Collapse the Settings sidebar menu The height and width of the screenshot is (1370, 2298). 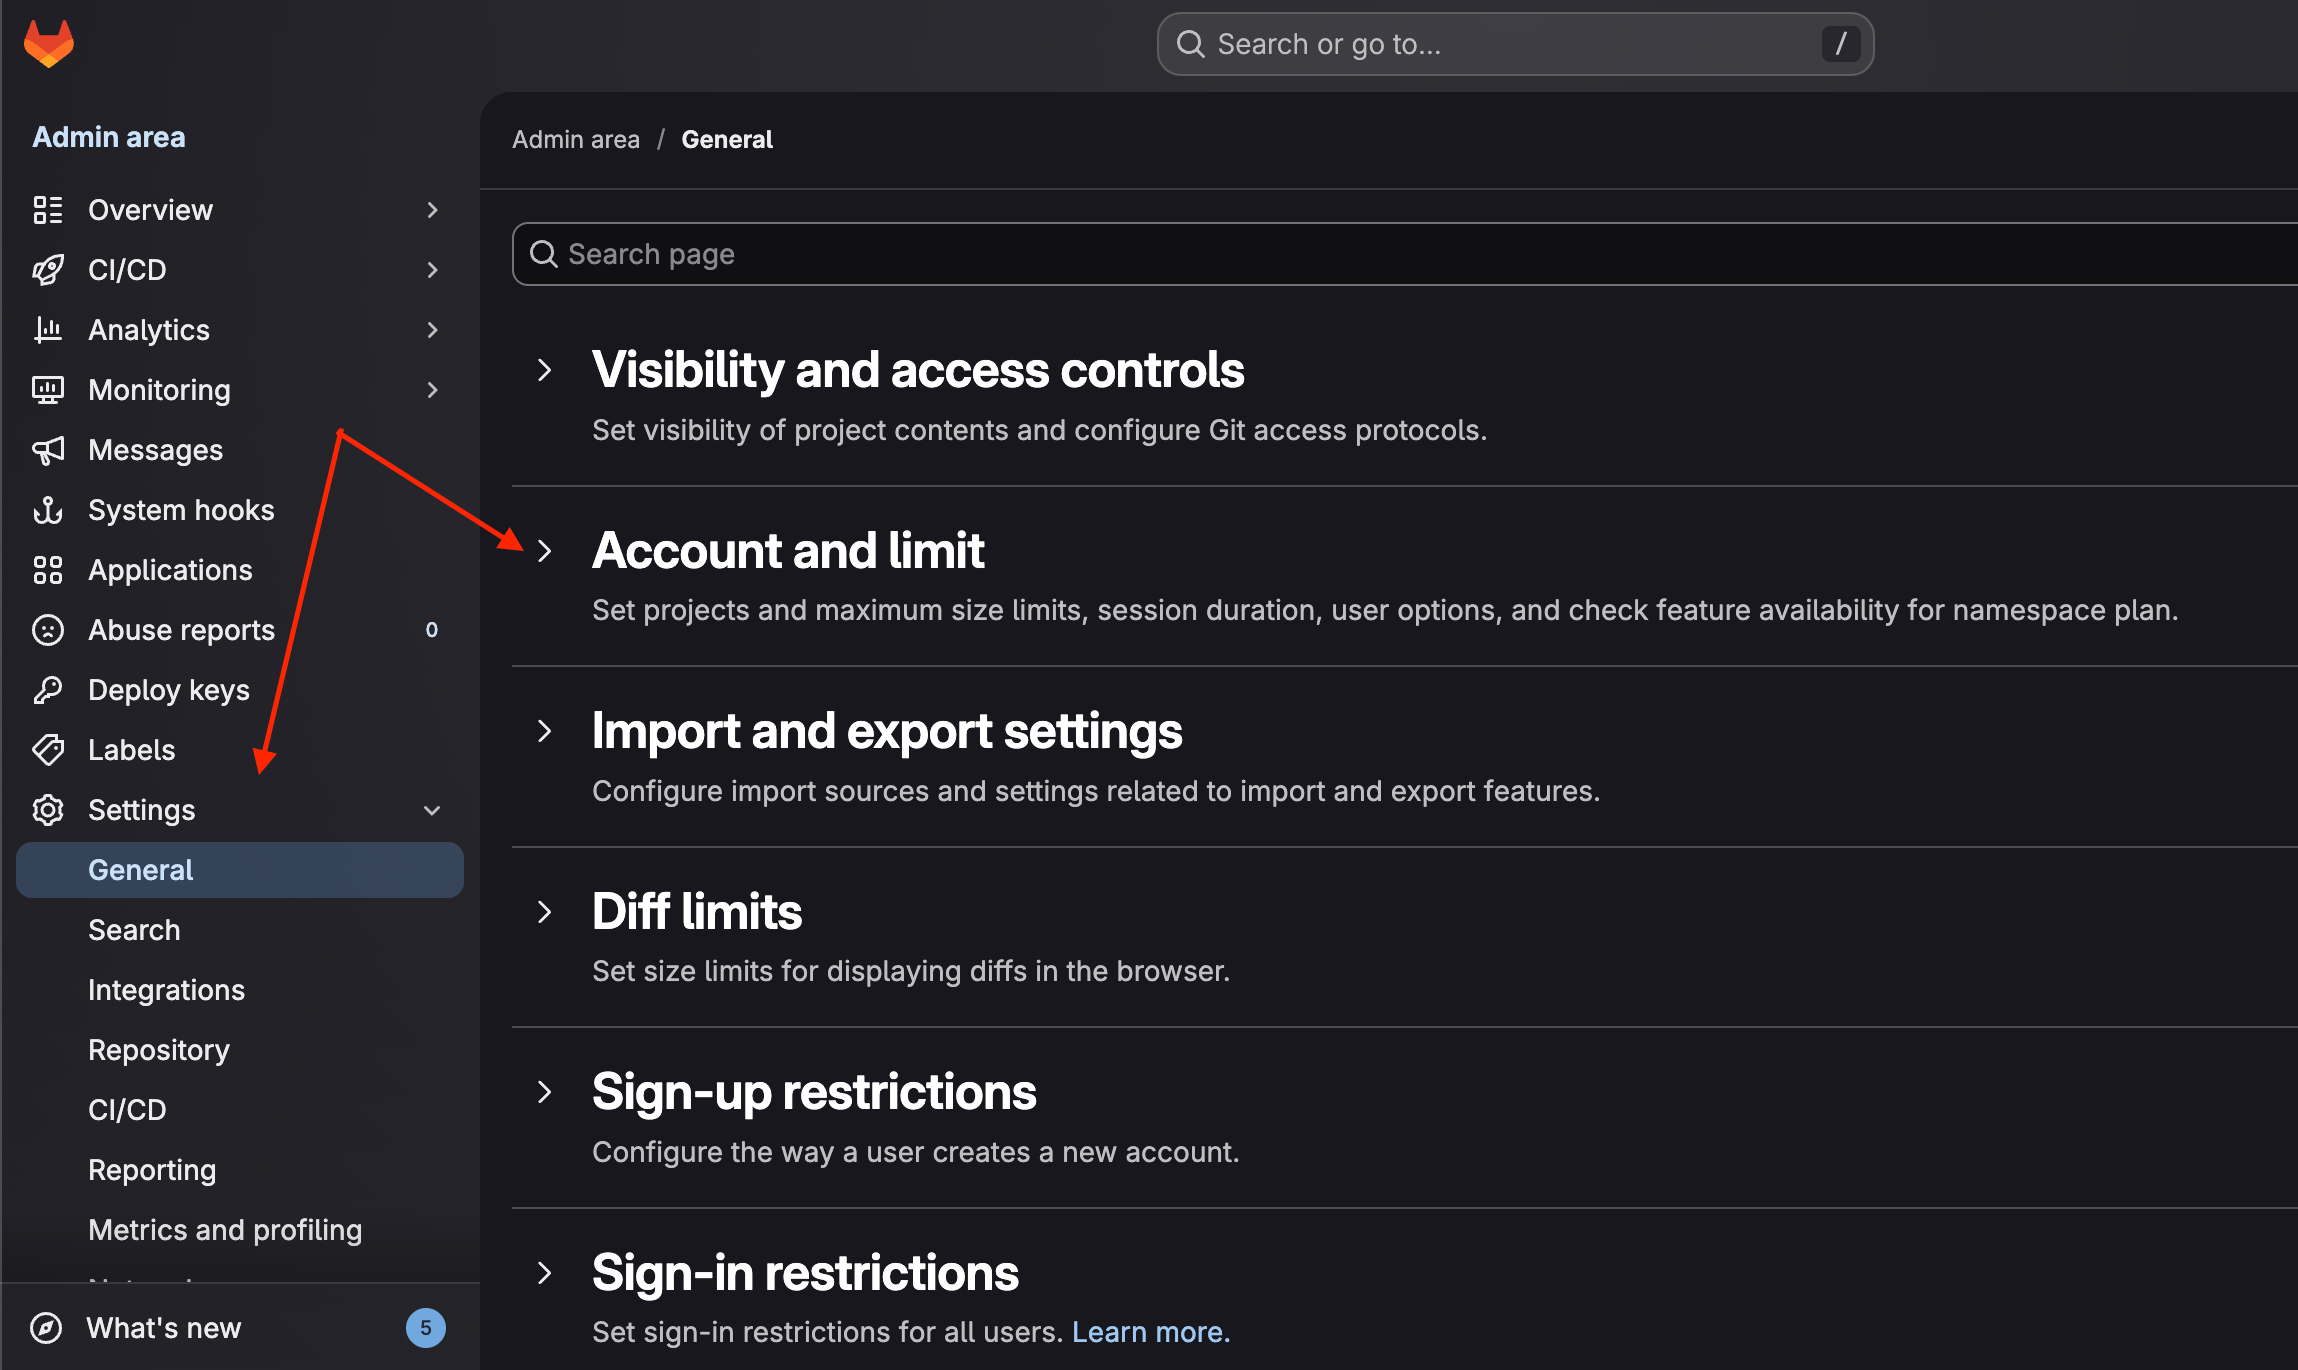(x=432, y=810)
